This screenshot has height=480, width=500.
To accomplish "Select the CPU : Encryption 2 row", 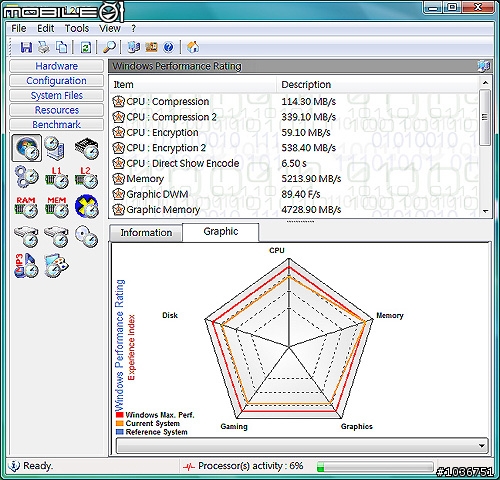I will [295, 148].
